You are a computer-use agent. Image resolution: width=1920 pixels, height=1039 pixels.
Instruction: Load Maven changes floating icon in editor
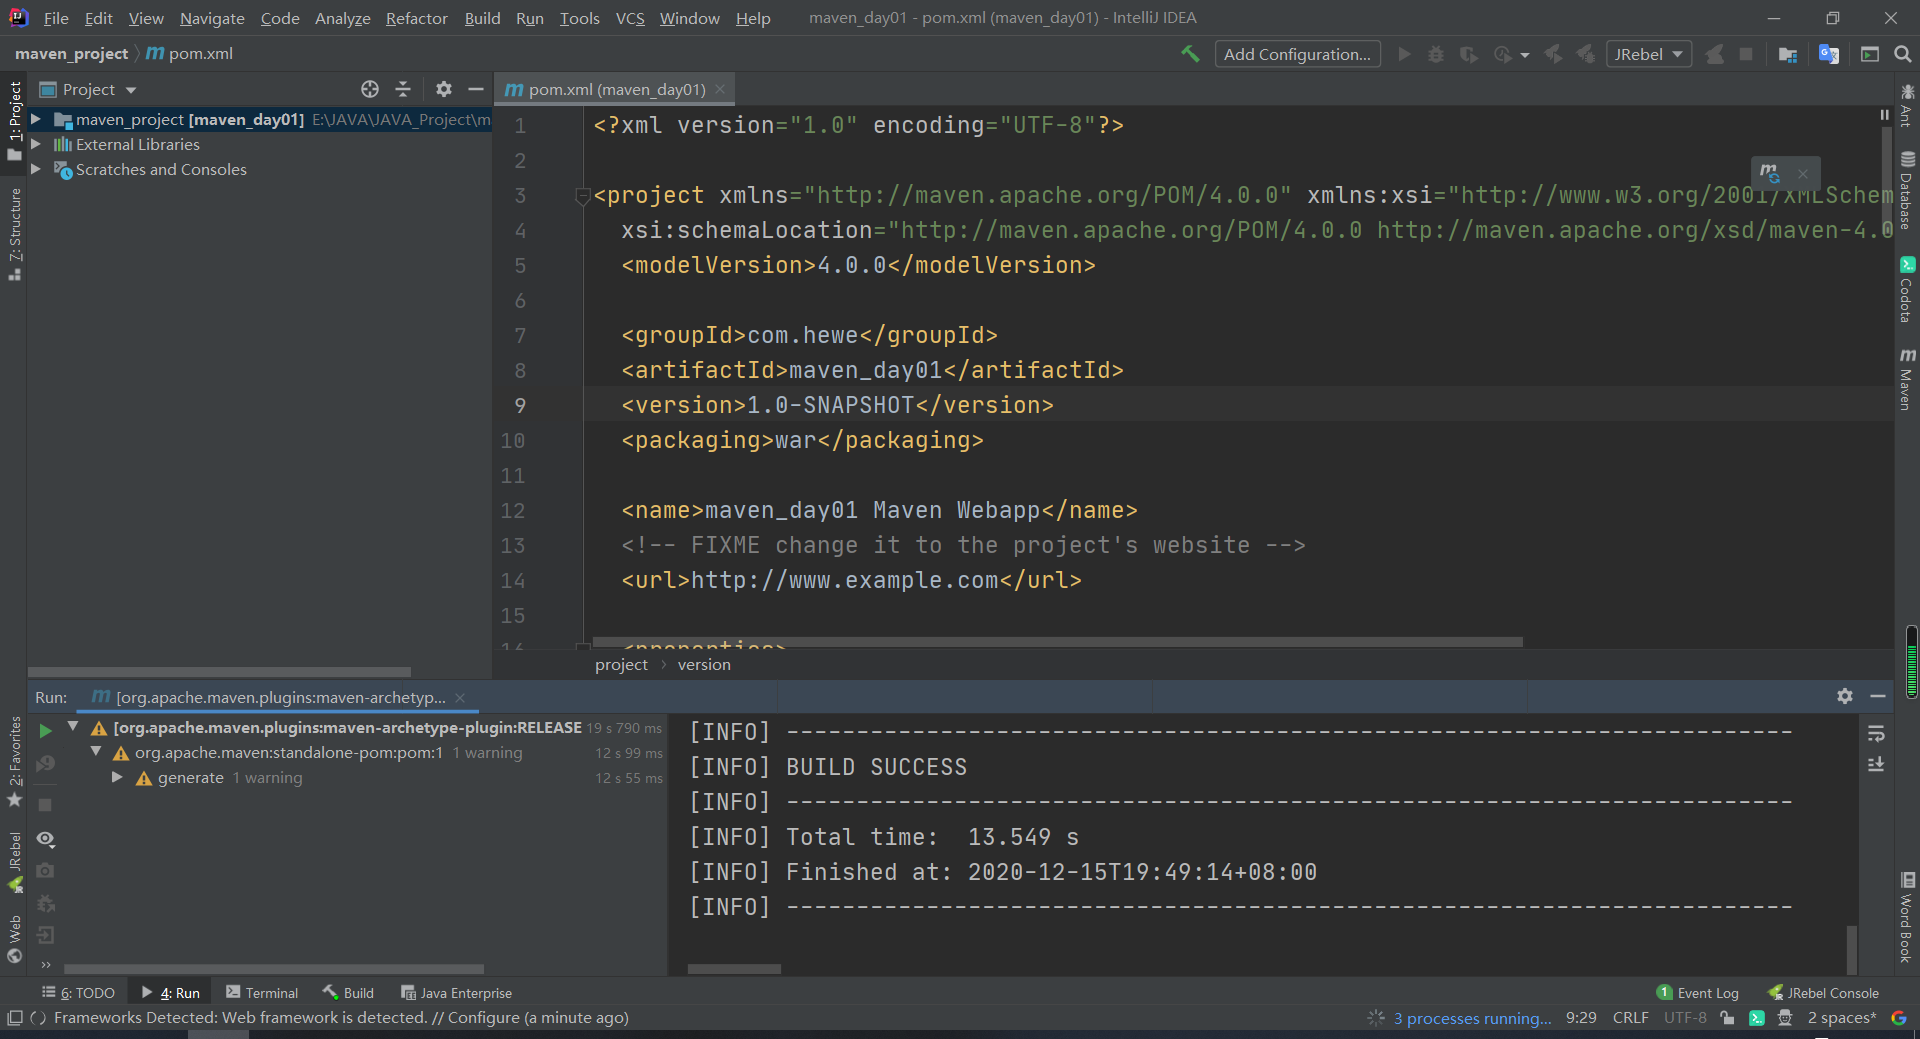pos(1770,173)
